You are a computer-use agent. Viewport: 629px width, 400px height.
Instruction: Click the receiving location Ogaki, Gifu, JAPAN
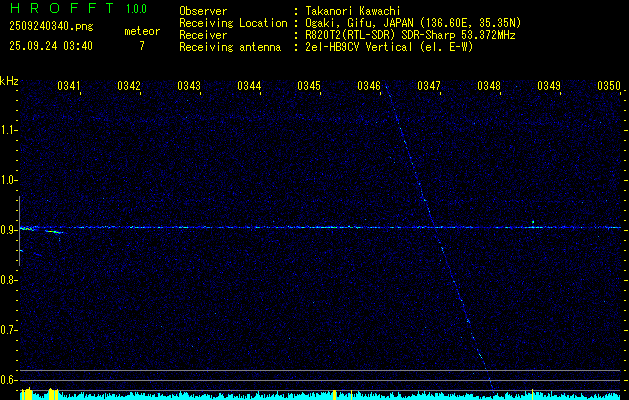tap(360, 23)
